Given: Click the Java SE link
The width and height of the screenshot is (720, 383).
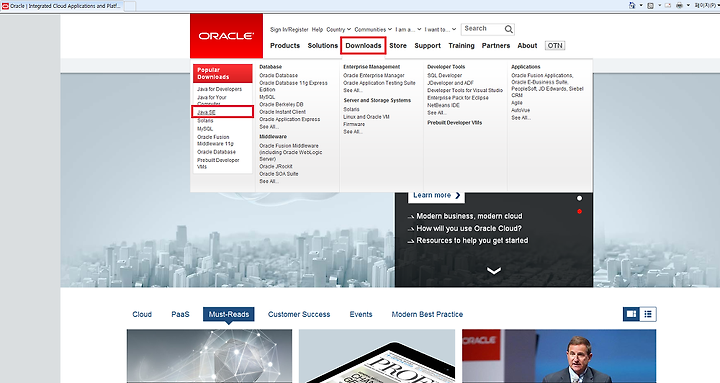Looking at the screenshot, I should click(x=206, y=112).
